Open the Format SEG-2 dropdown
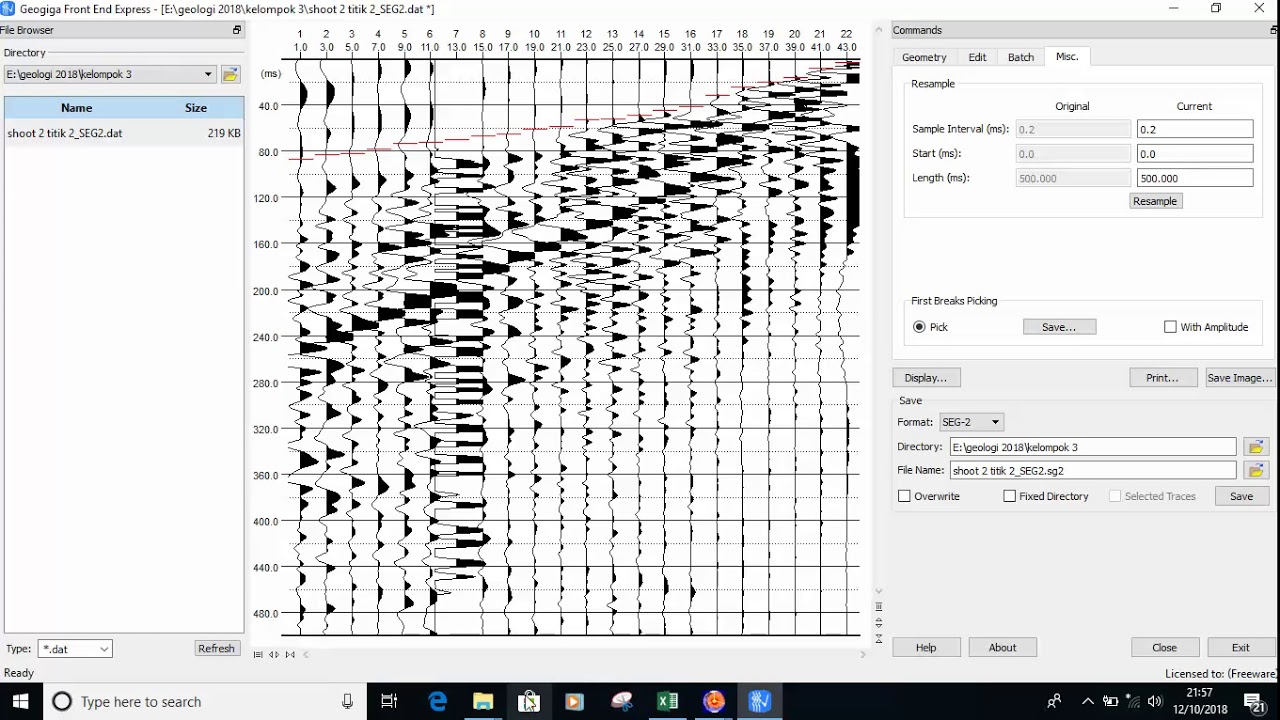This screenshot has width=1280, height=720. pos(995,422)
